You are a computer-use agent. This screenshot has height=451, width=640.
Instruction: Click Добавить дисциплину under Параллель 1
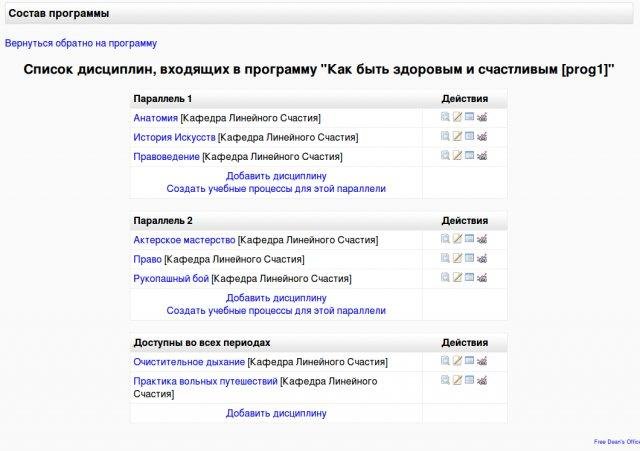(276, 176)
